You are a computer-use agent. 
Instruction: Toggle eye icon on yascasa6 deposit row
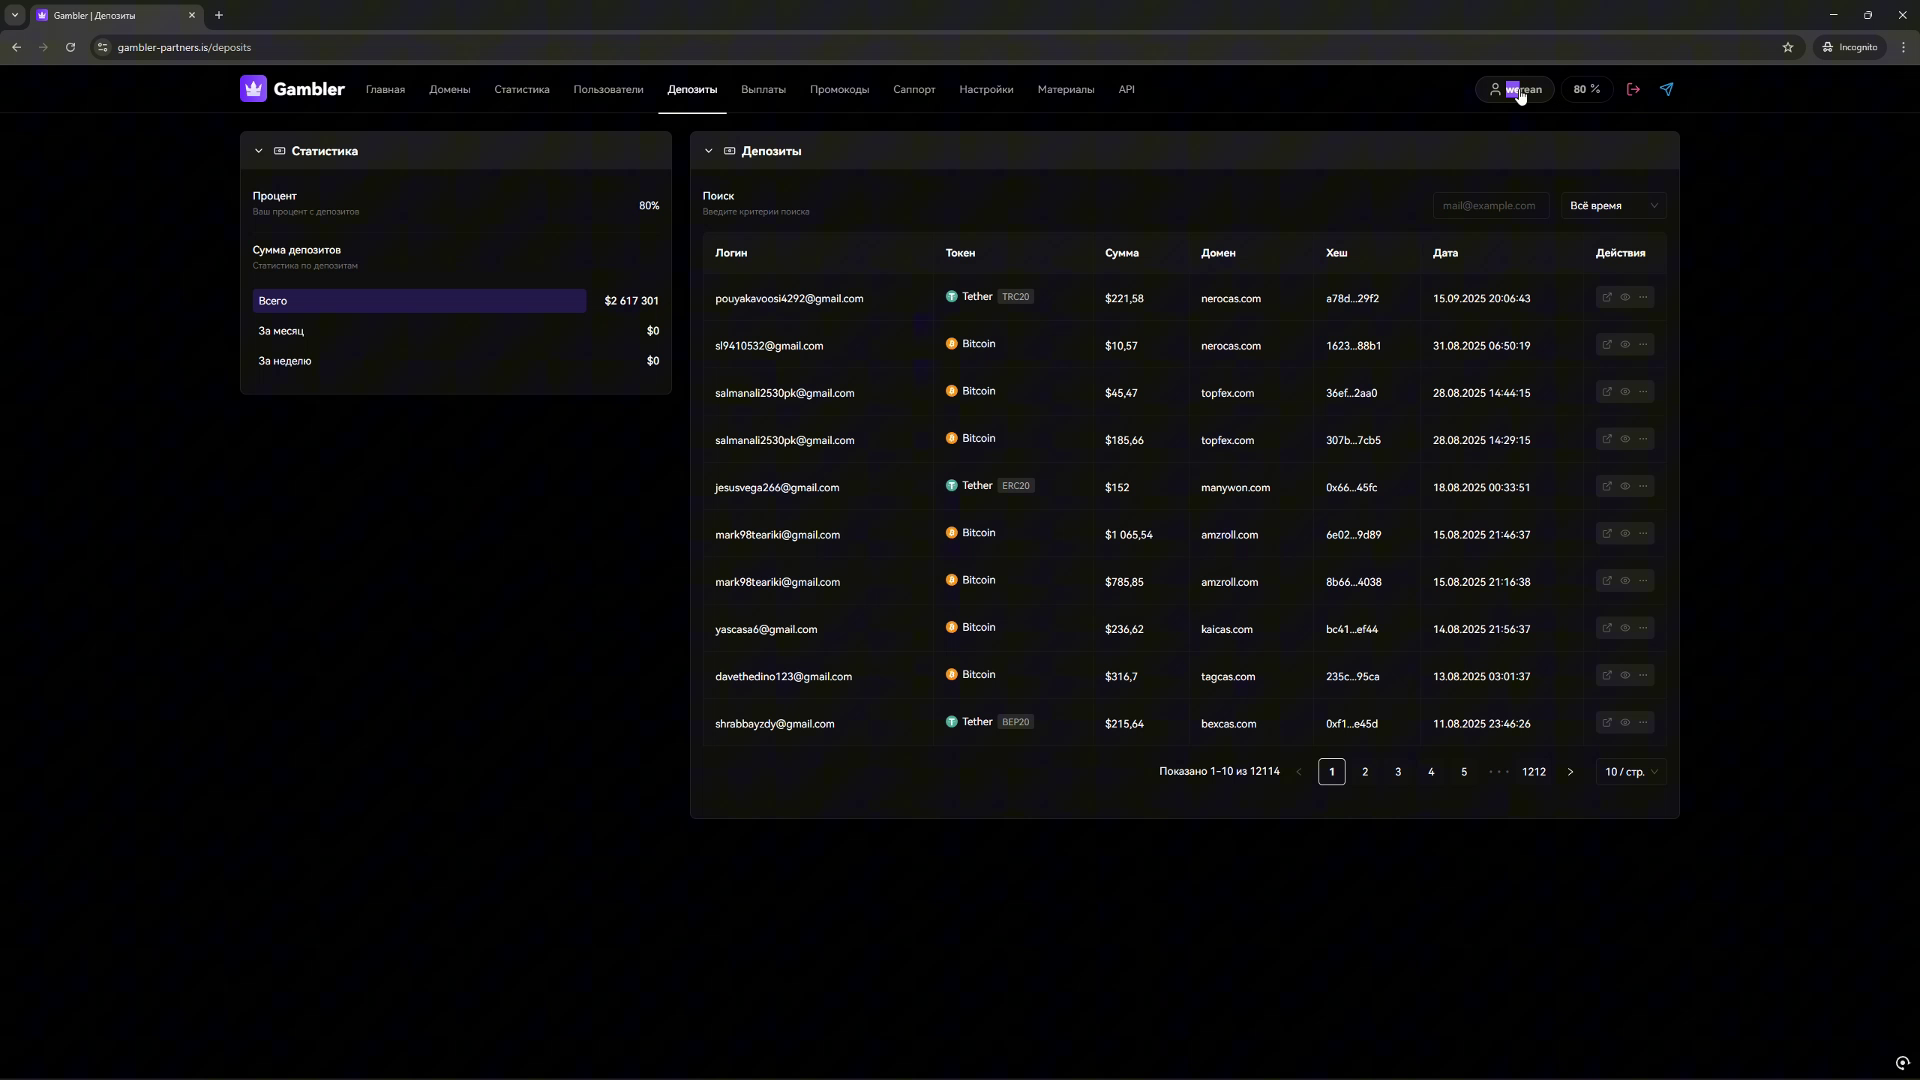coord(1625,628)
